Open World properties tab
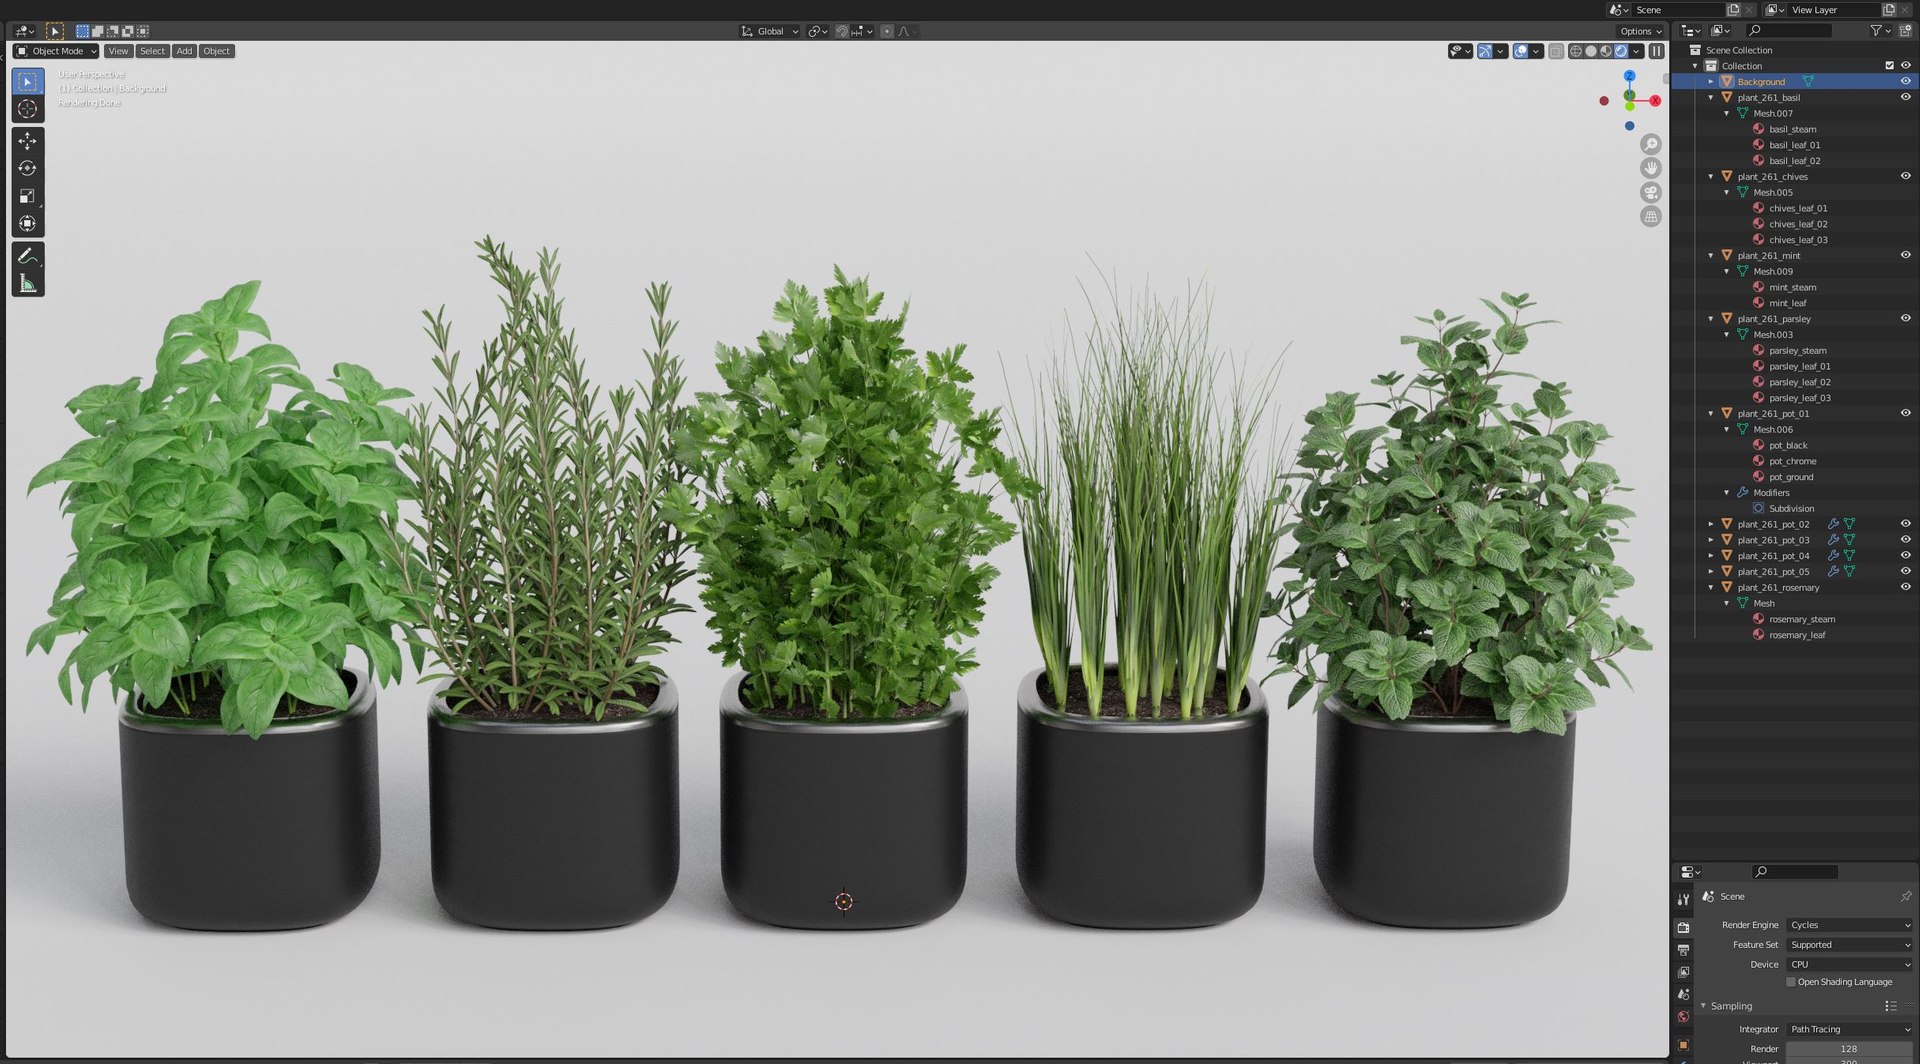This screenshot has height=1064, width=1920. point(1683,1017)
